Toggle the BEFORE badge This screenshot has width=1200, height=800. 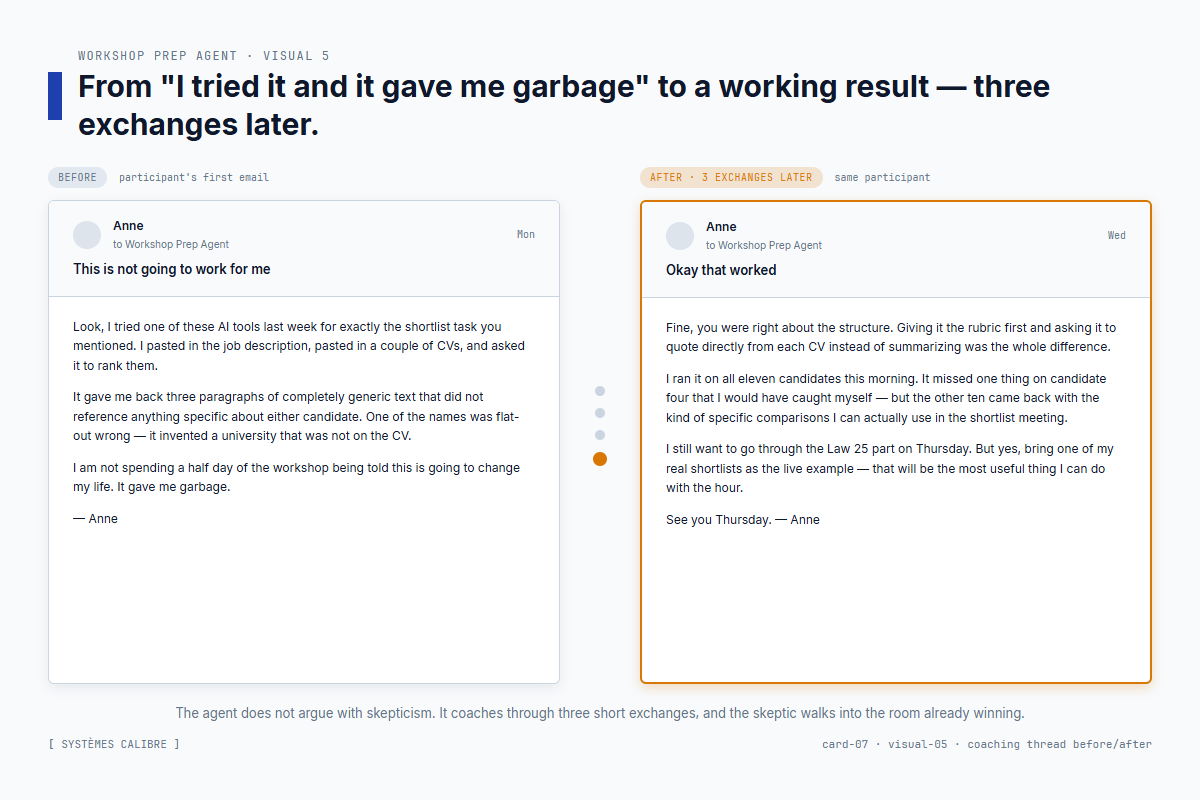click(77, 177)
